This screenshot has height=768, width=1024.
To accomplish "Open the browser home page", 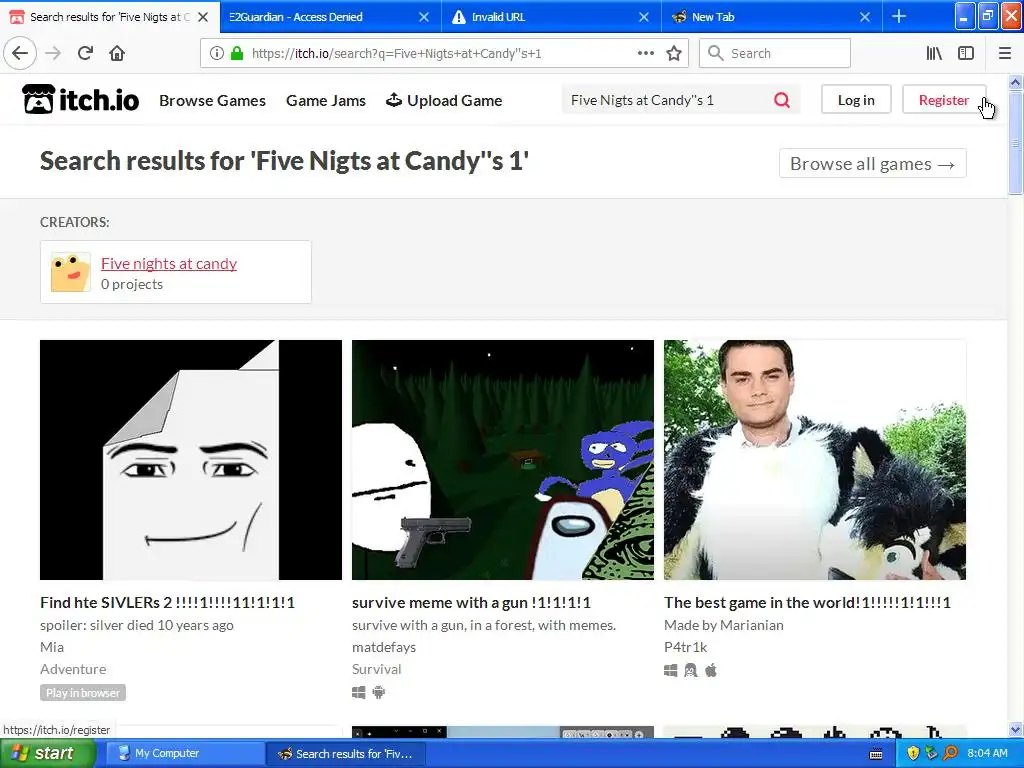I will tap(117, 54).
